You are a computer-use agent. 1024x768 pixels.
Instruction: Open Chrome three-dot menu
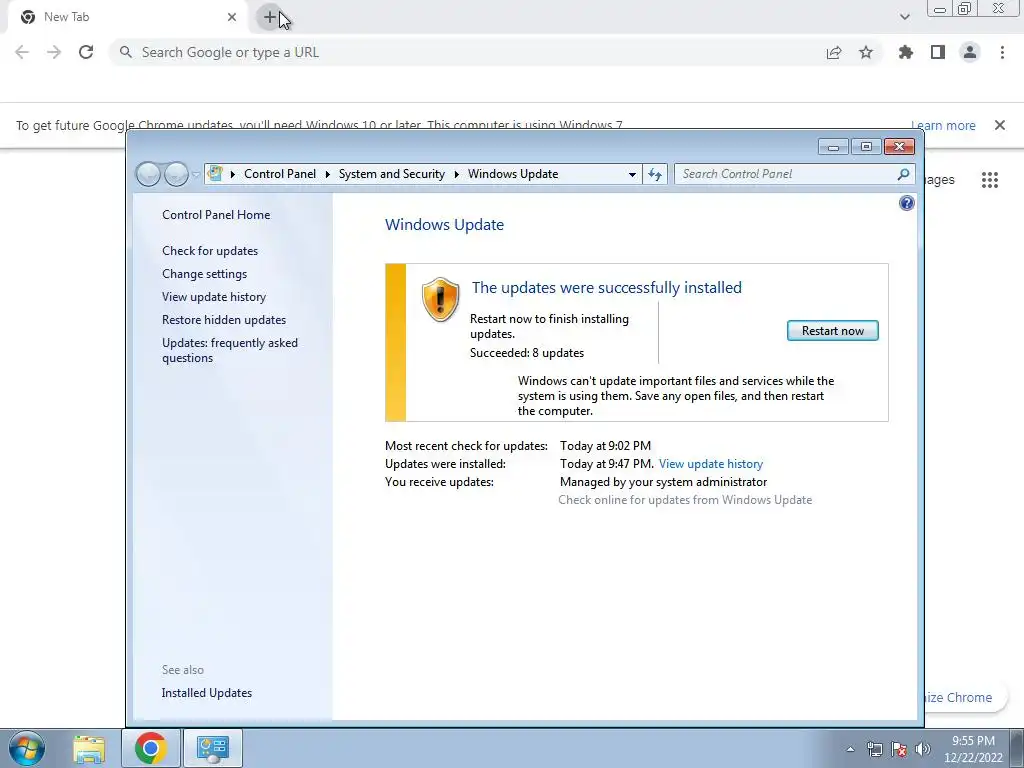[x=1002, y=52]
